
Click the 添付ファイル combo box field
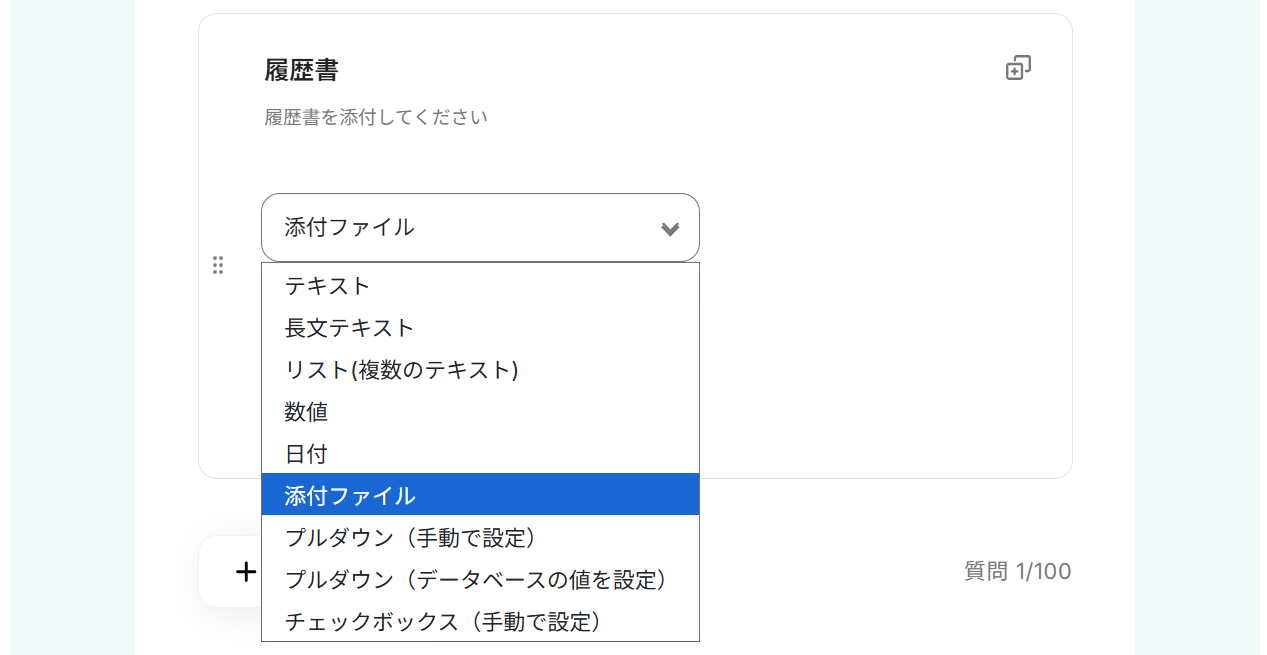[460, 227]
